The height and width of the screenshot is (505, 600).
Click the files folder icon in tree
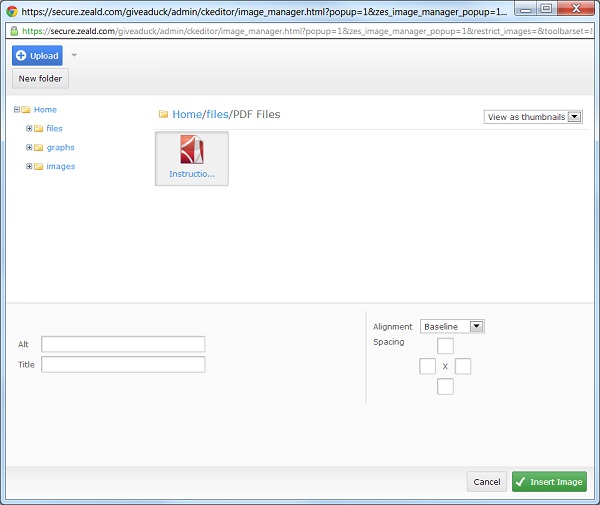coord(39,129)
